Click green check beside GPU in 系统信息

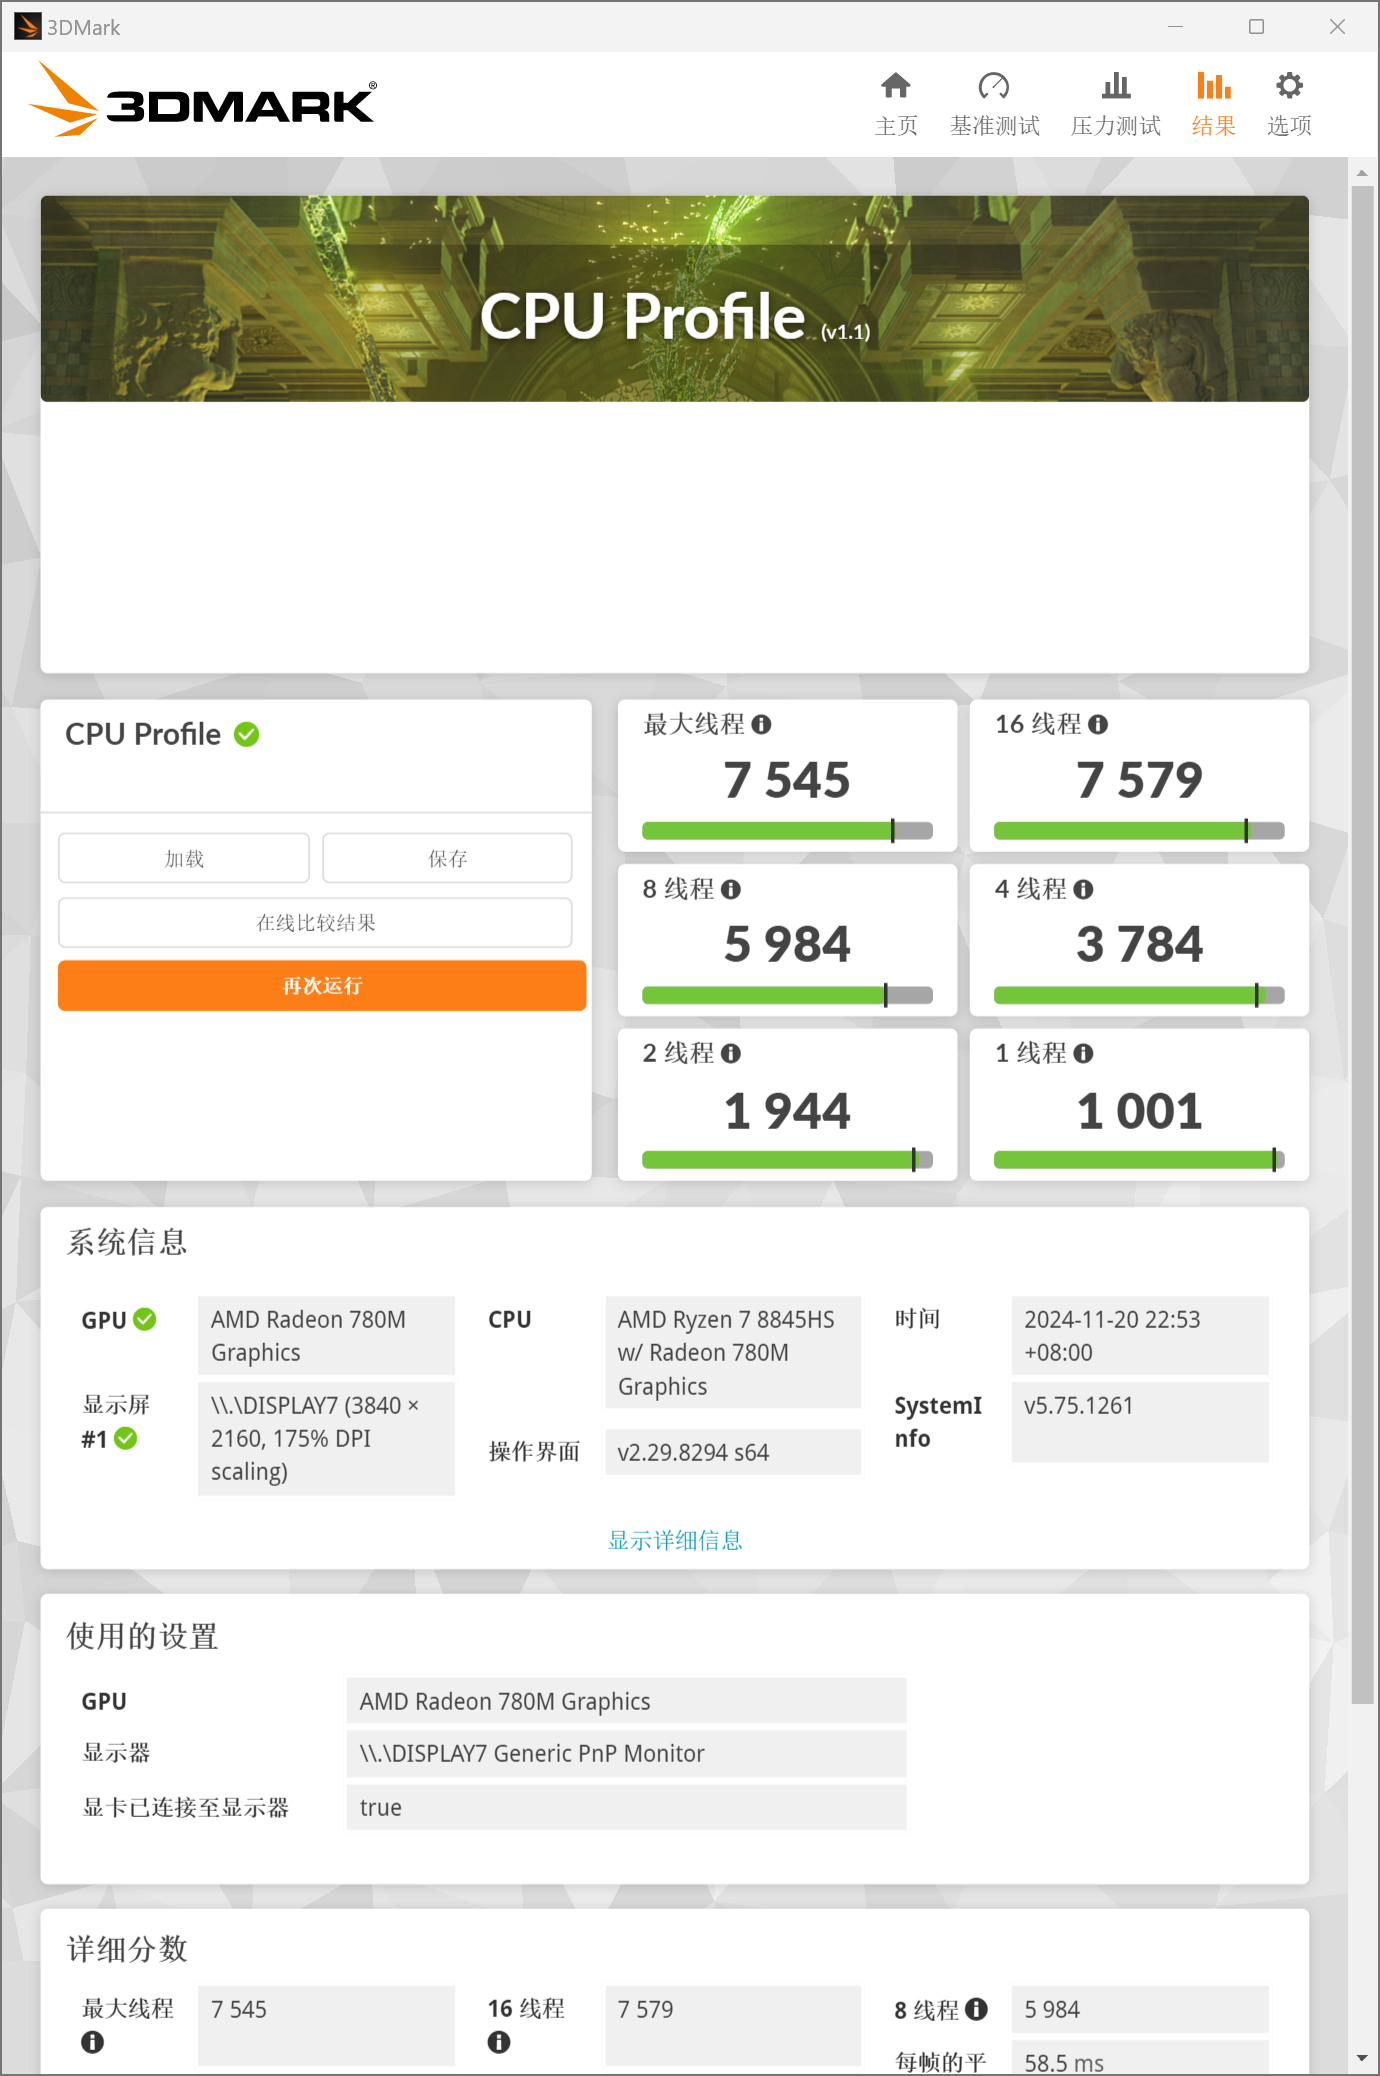[145, 1319]
